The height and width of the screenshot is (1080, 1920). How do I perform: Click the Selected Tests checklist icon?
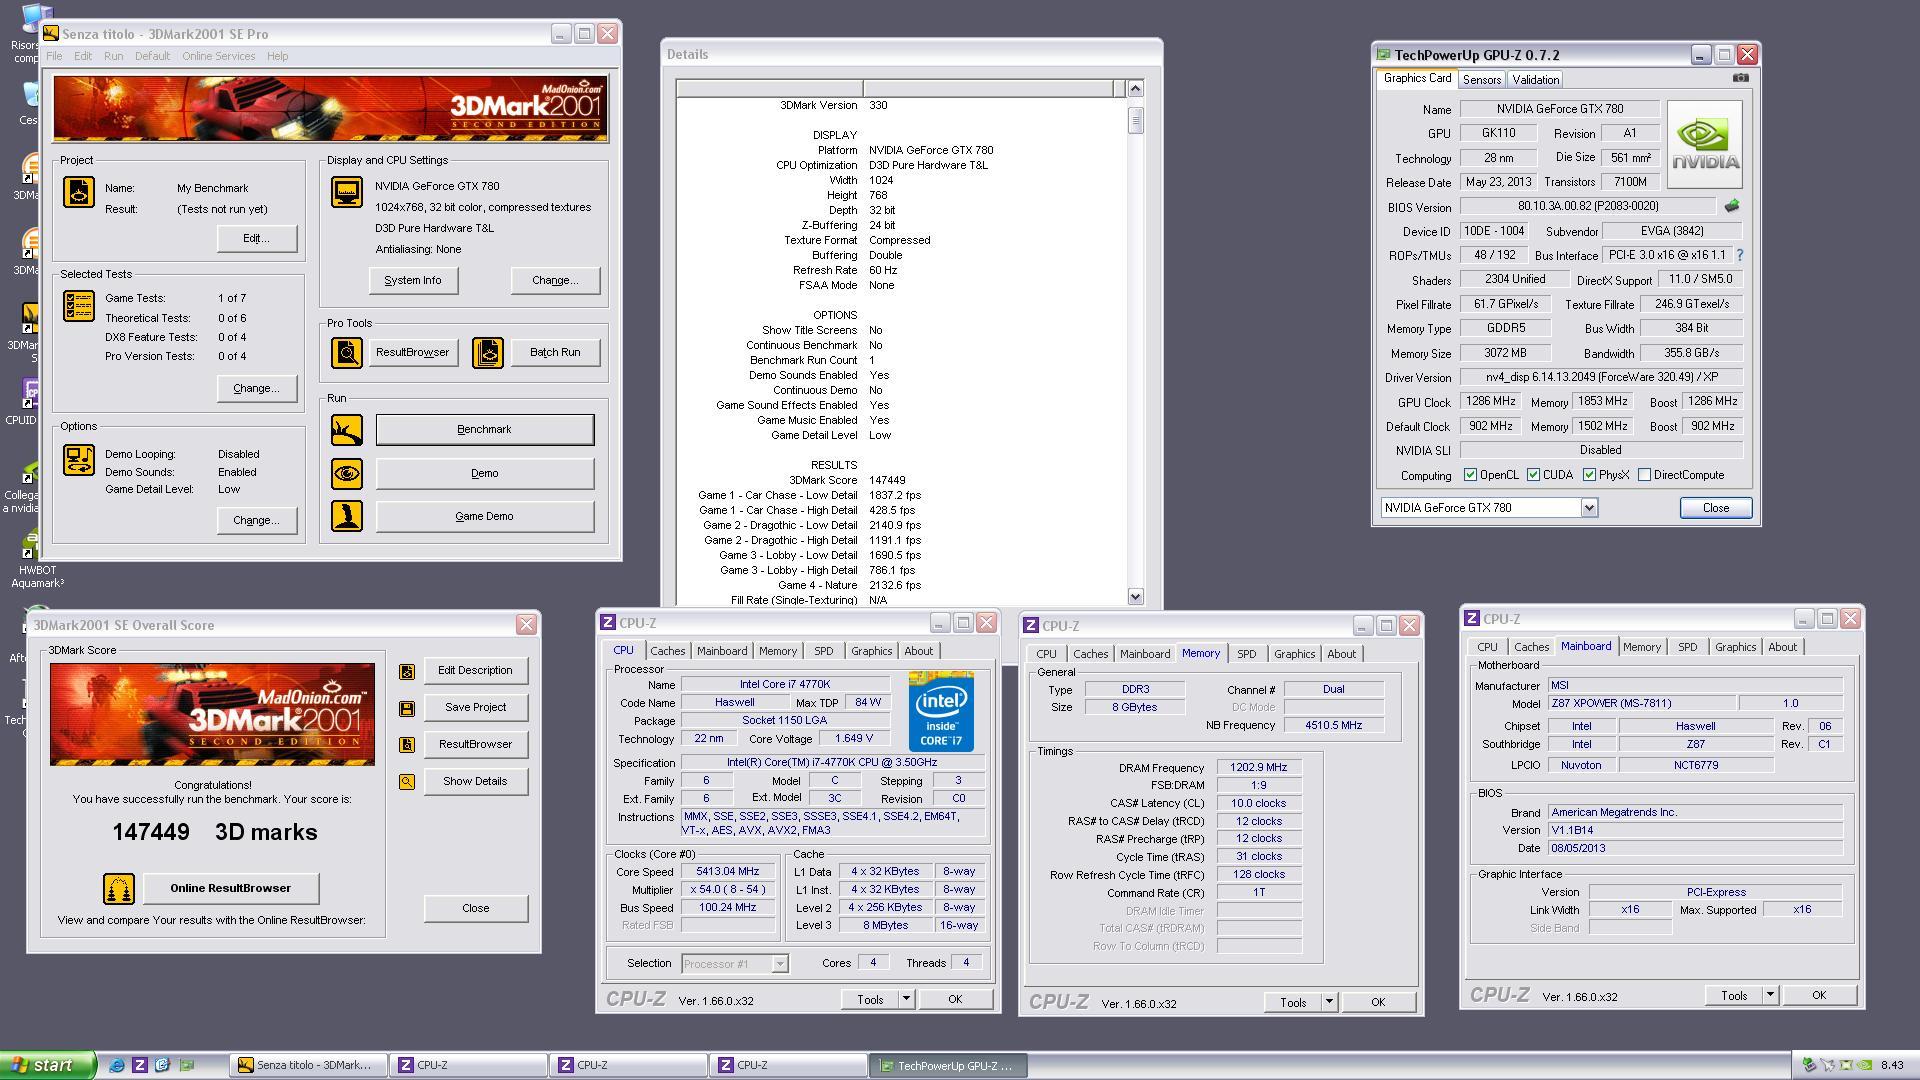coord(79,306)
